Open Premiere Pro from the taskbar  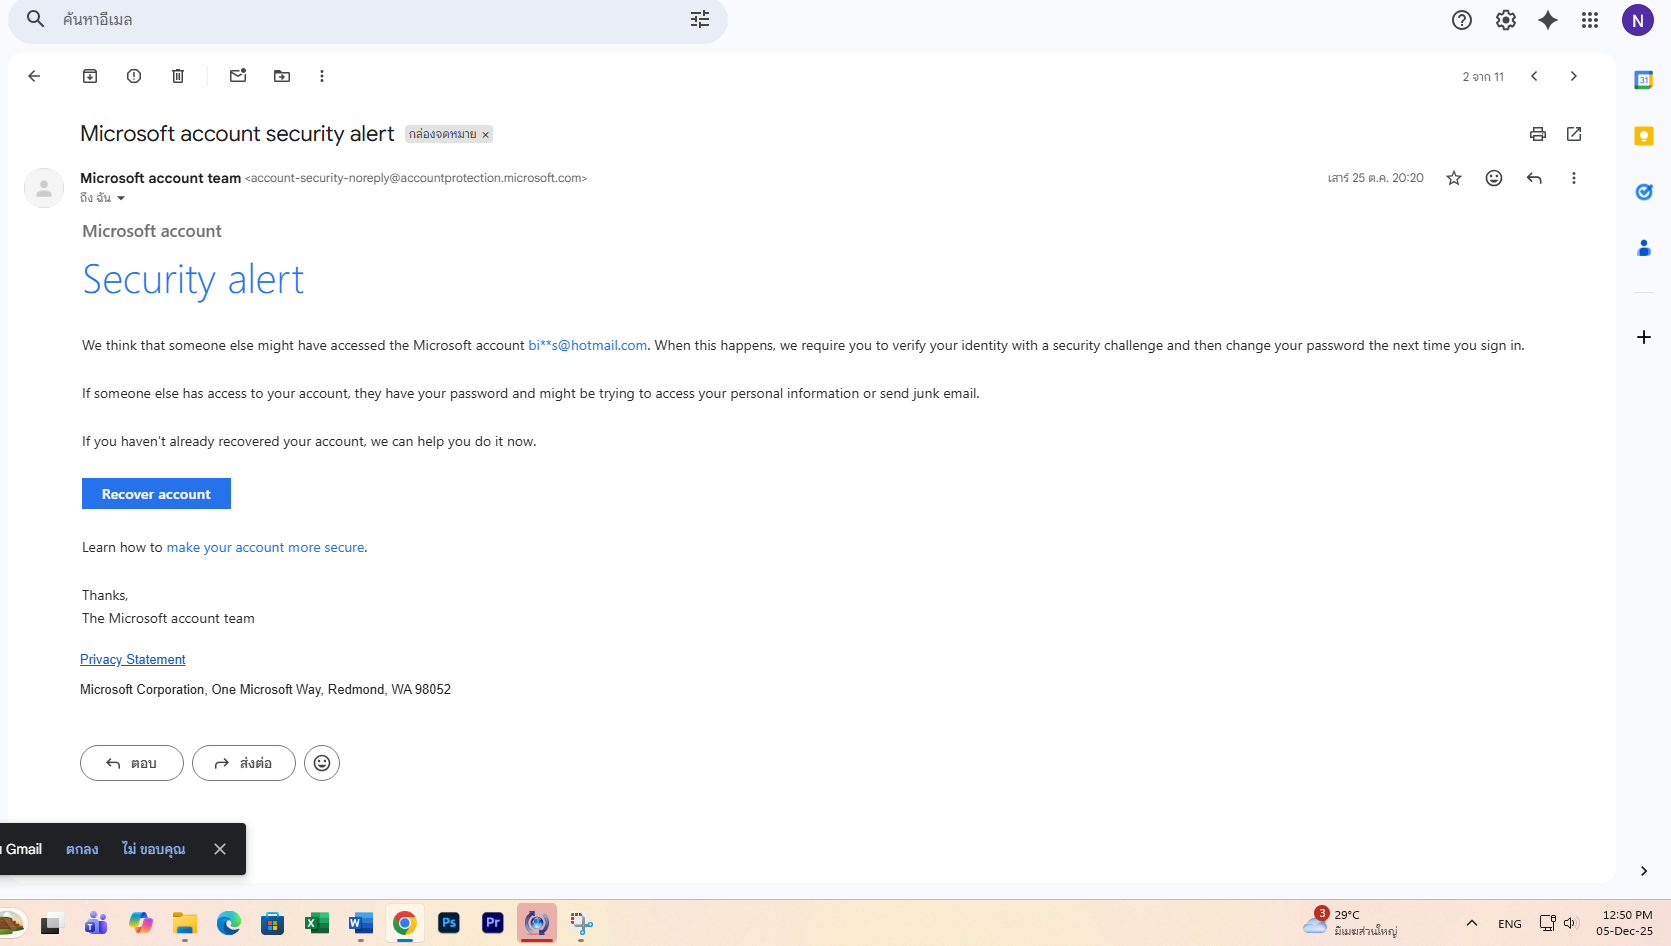493,923
